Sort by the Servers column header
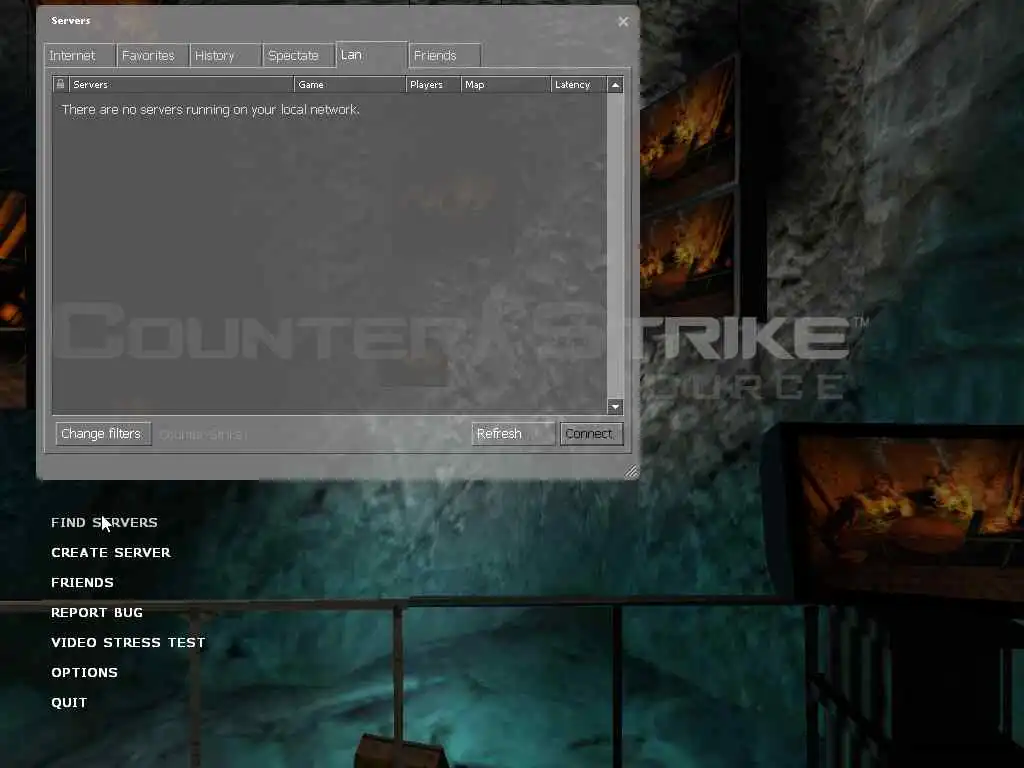 (181, 84)
